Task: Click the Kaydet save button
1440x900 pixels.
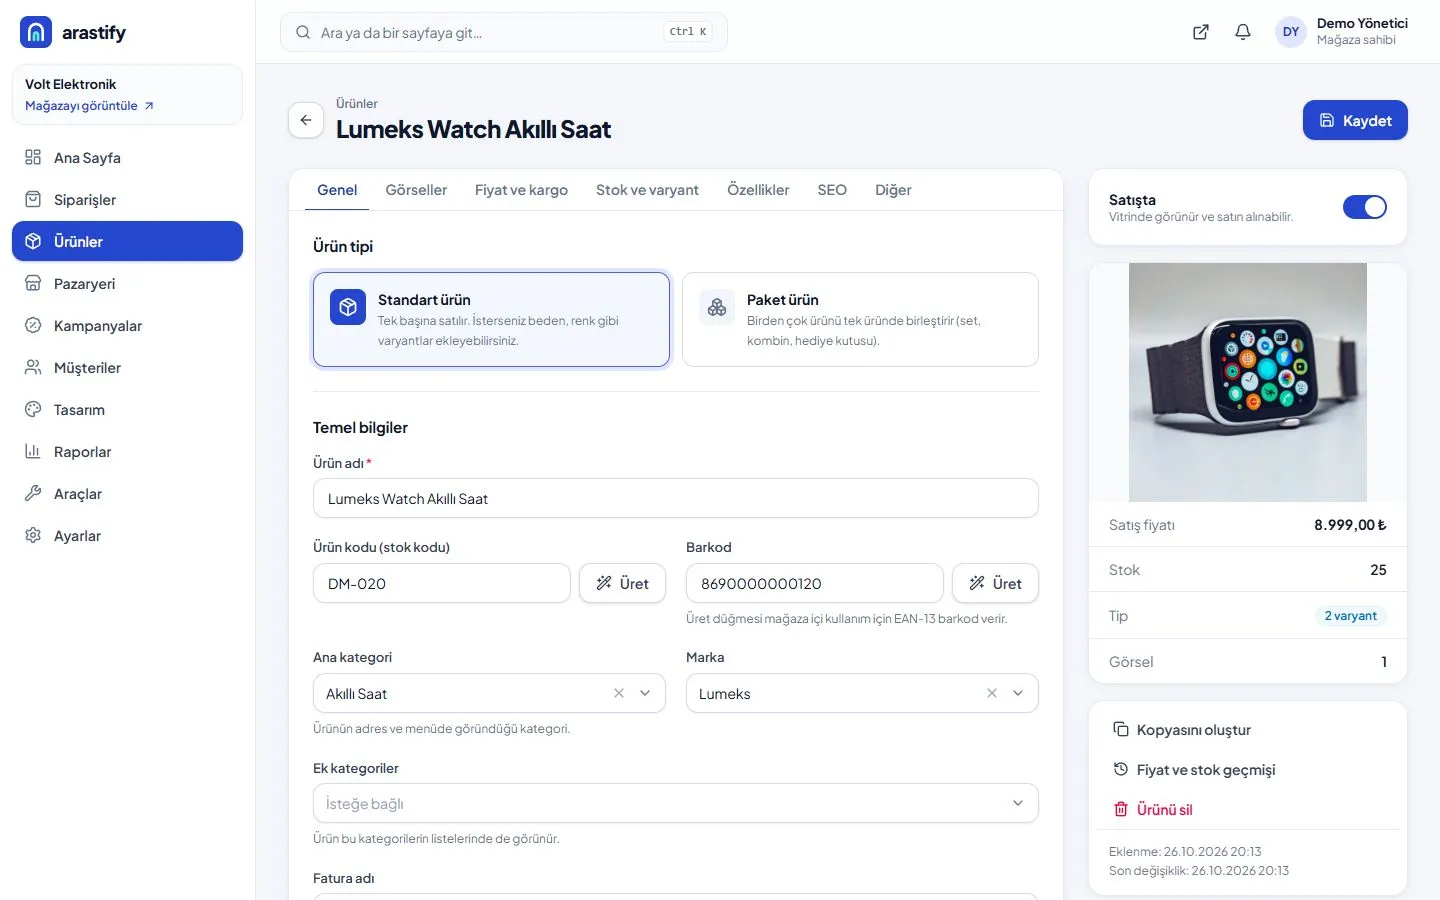Action: tap(1355, 120)
